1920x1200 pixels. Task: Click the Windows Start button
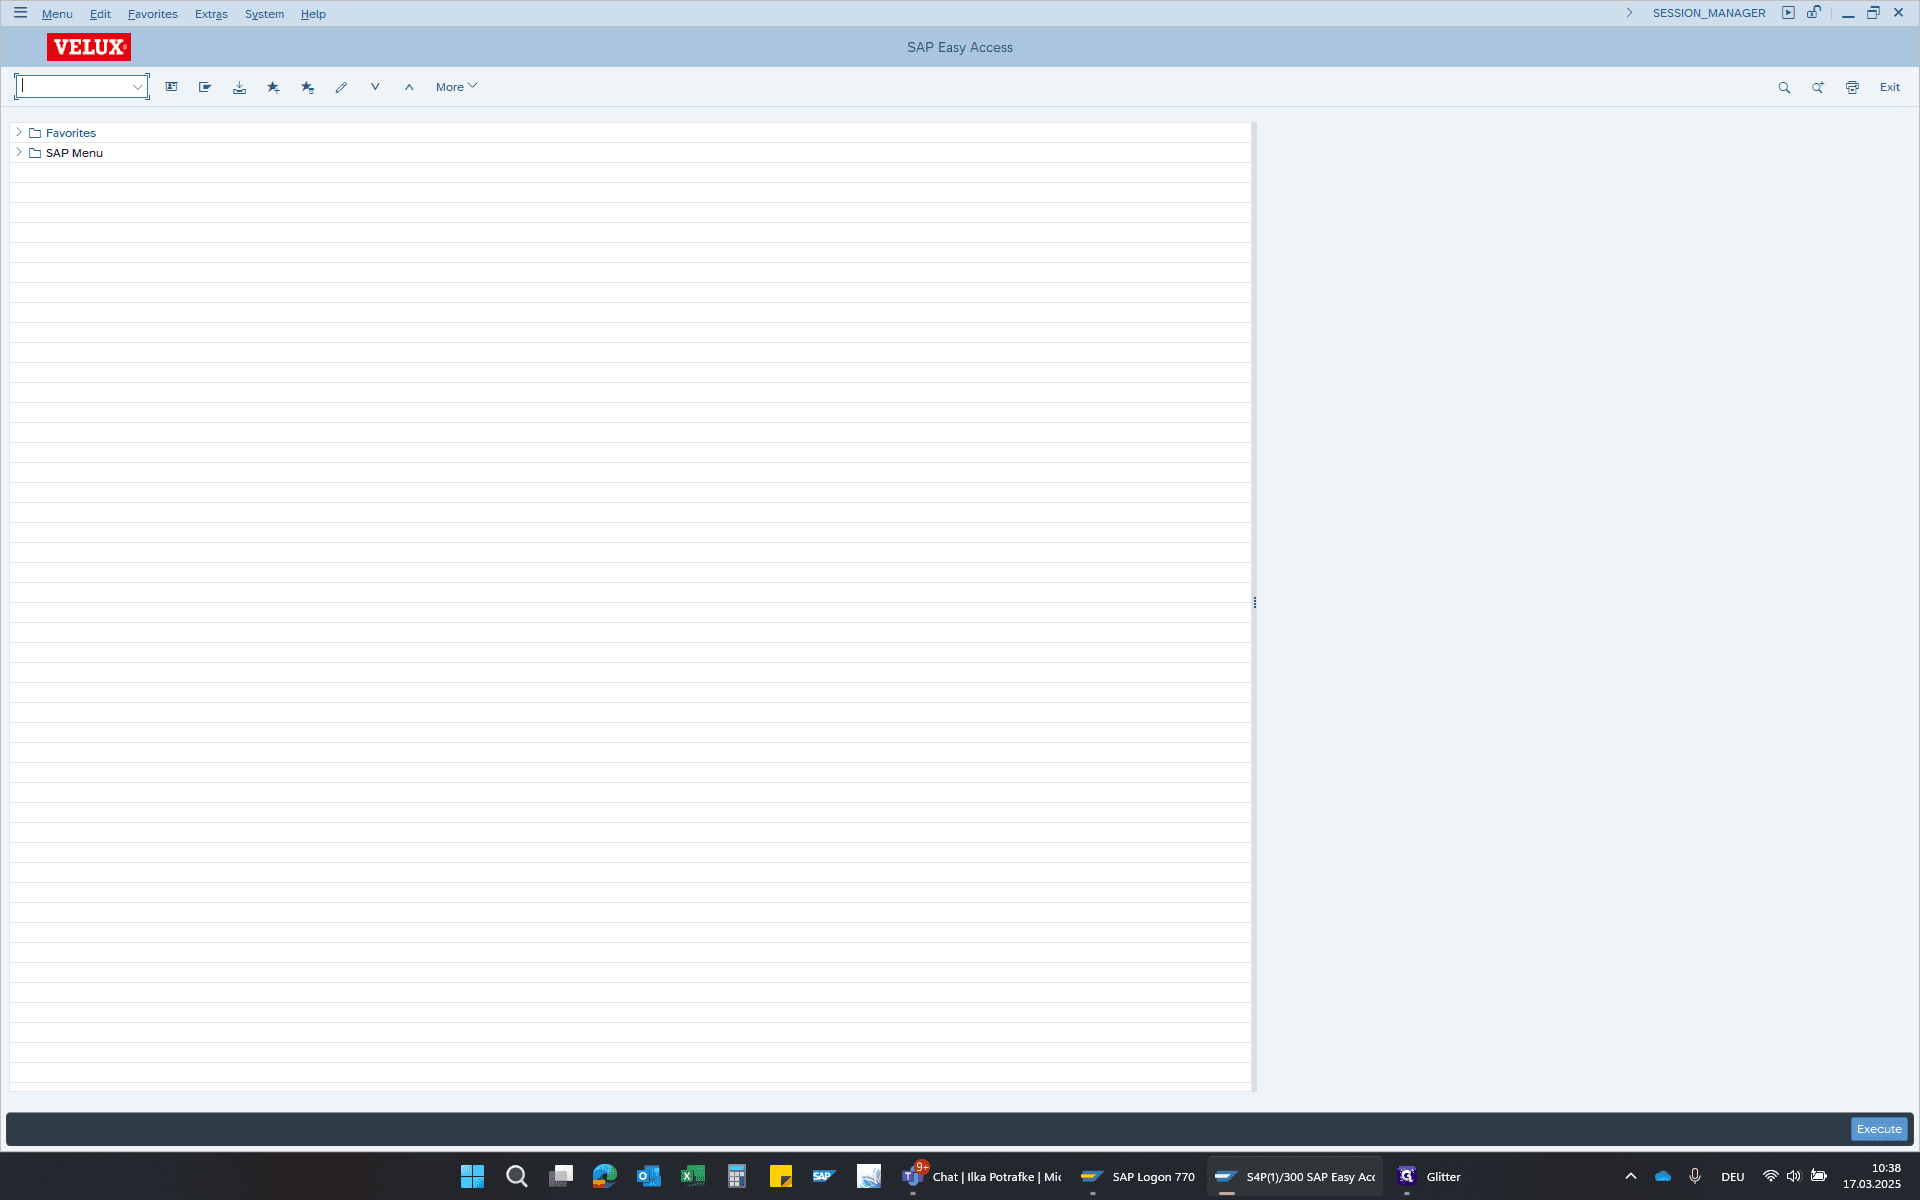coord(472,1176)
